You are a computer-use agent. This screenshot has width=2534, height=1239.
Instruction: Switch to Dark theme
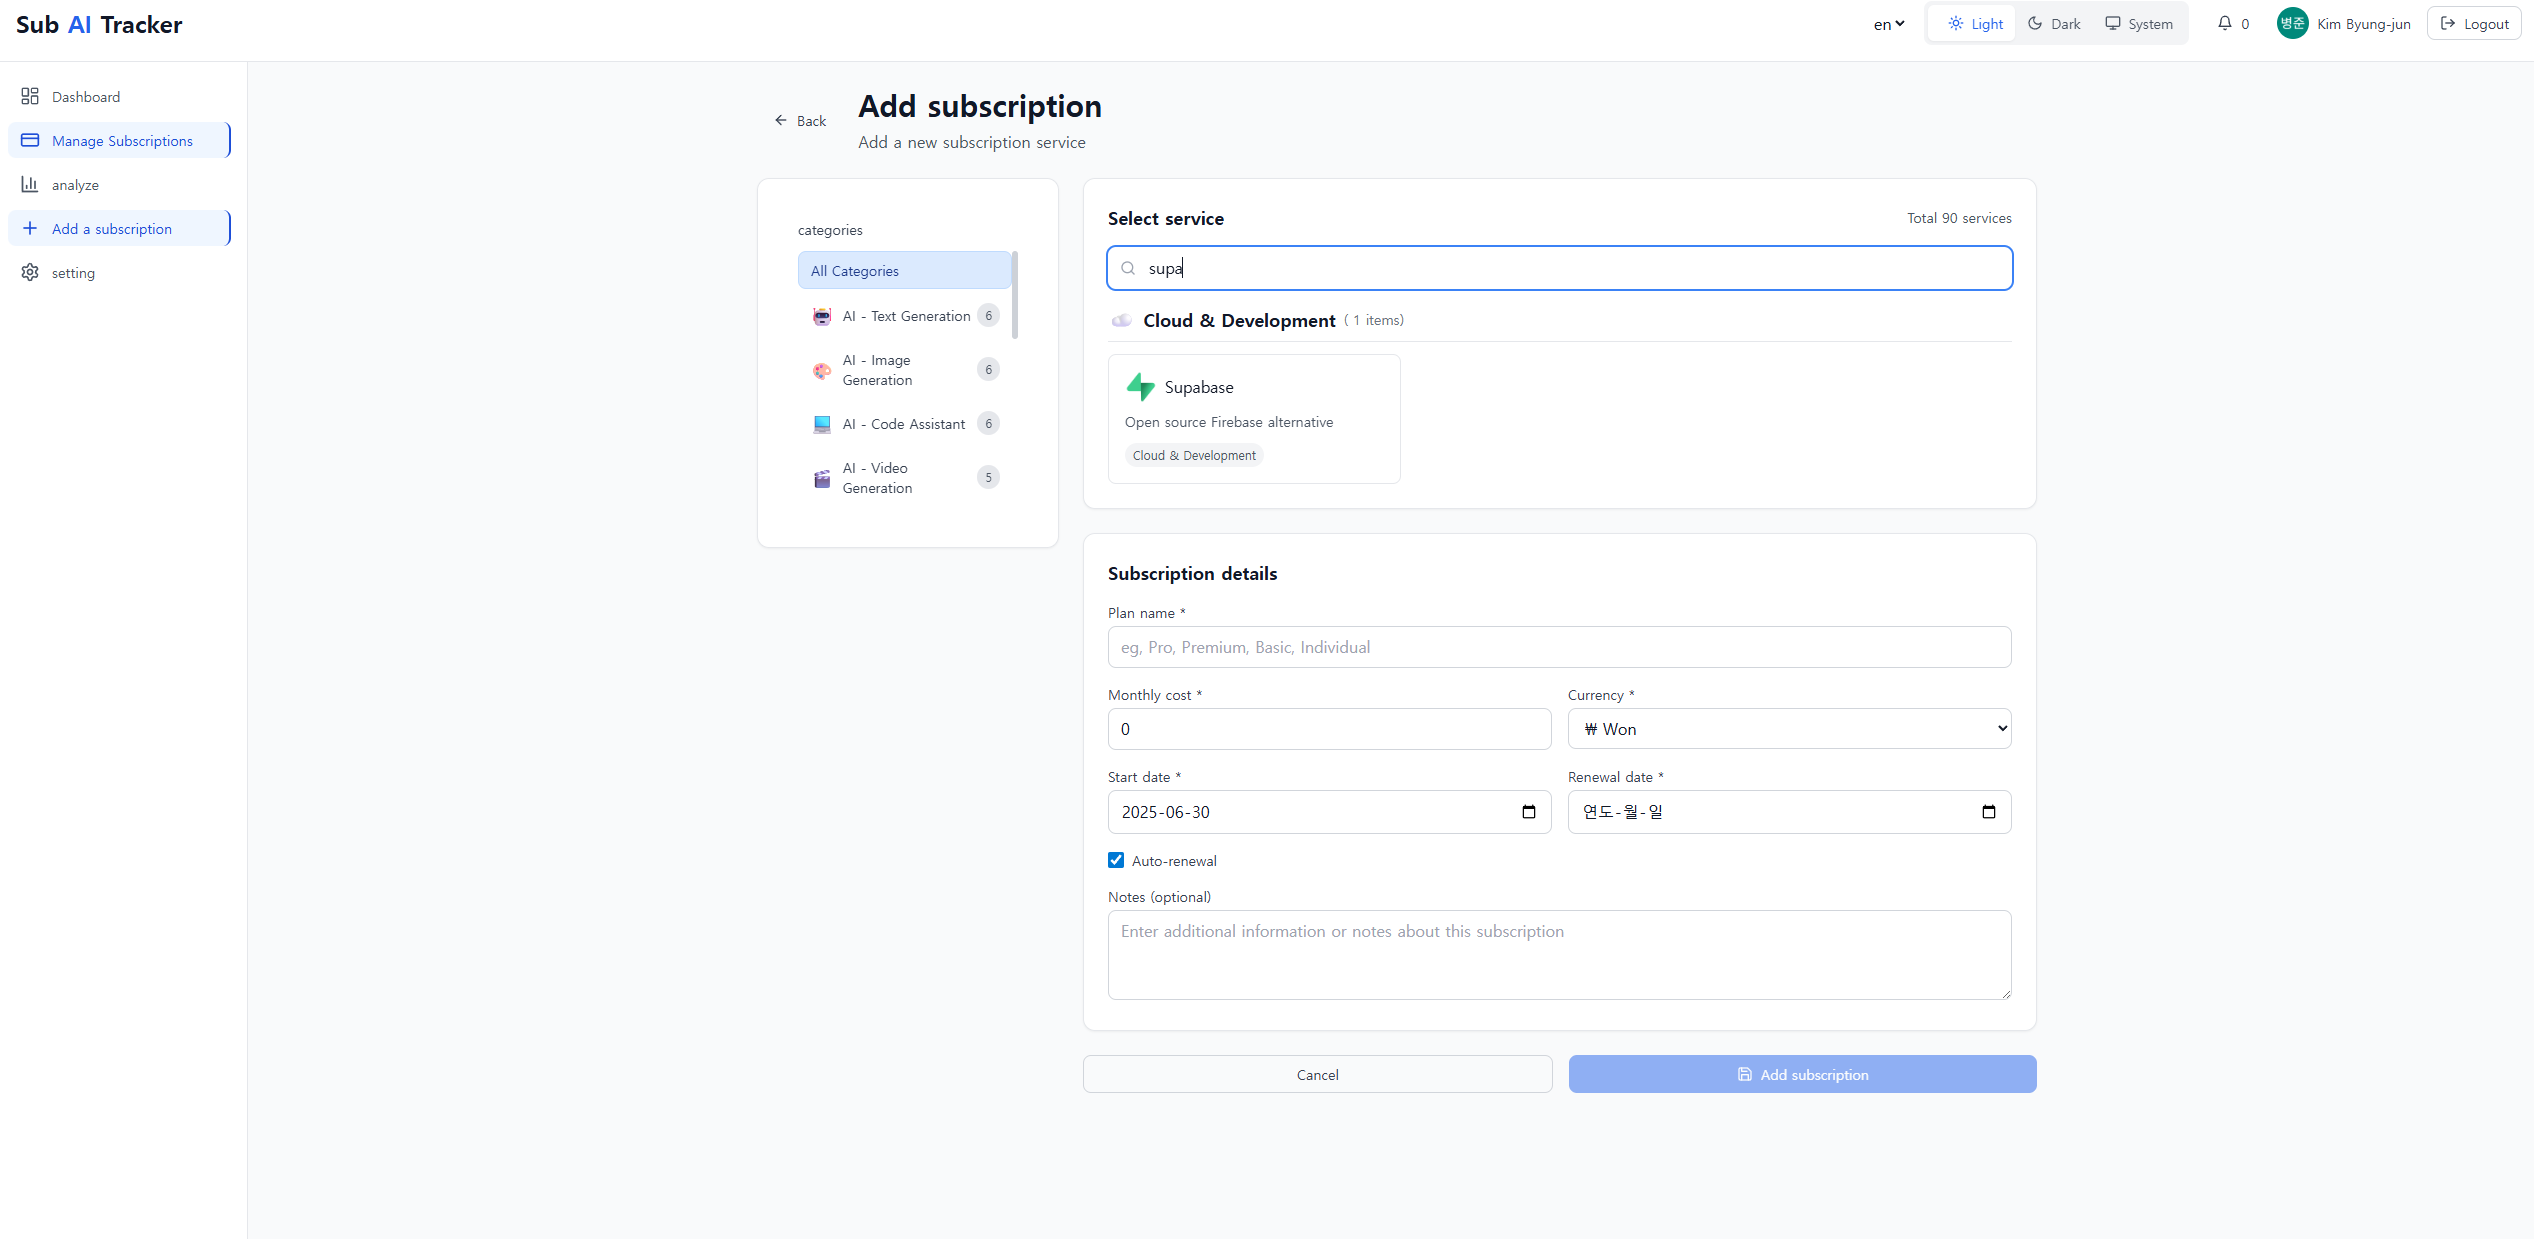click(x=2054, y=23)
